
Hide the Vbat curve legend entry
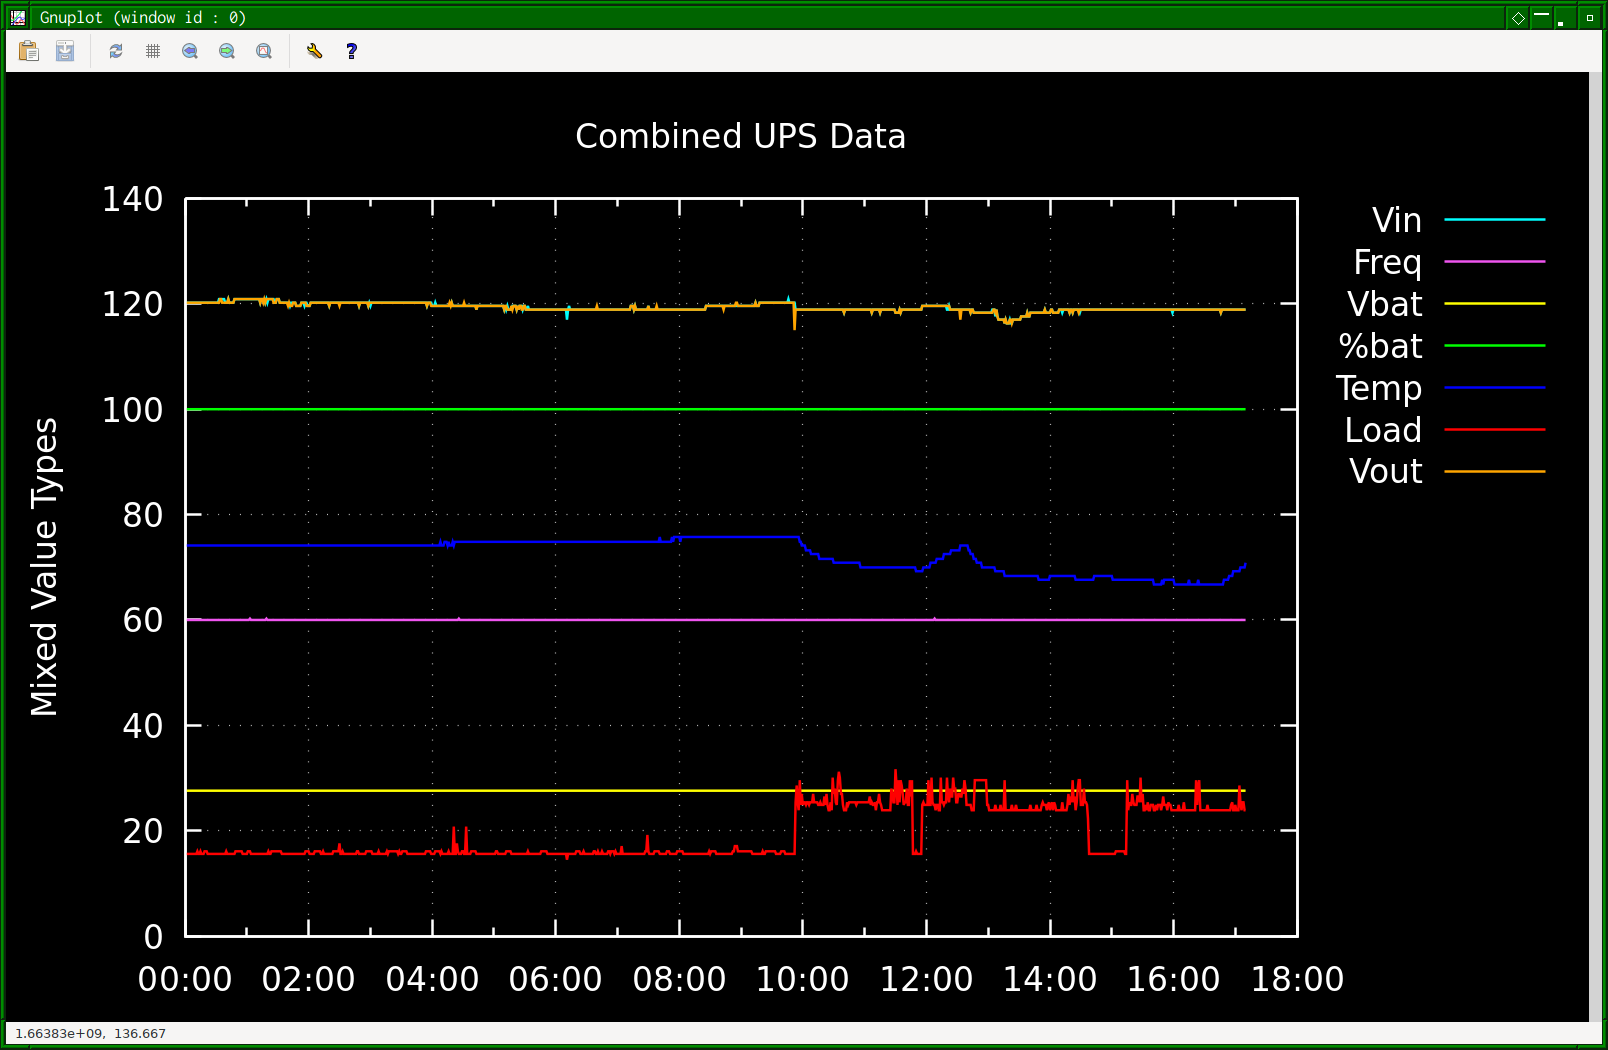(1384, 304)
